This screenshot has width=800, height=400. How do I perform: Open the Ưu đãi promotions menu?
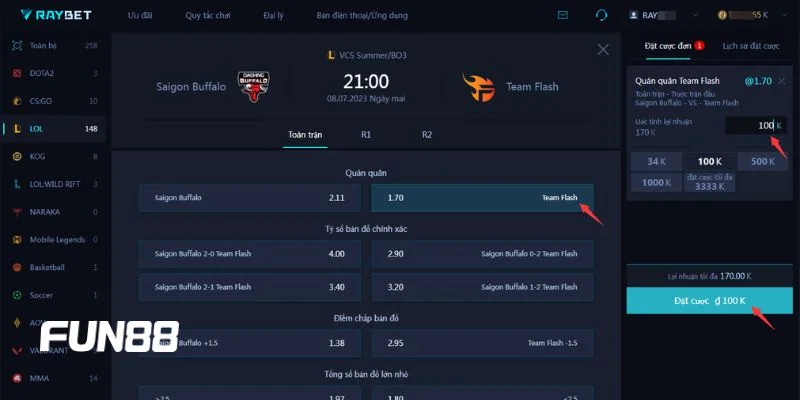tap(141, 16)
